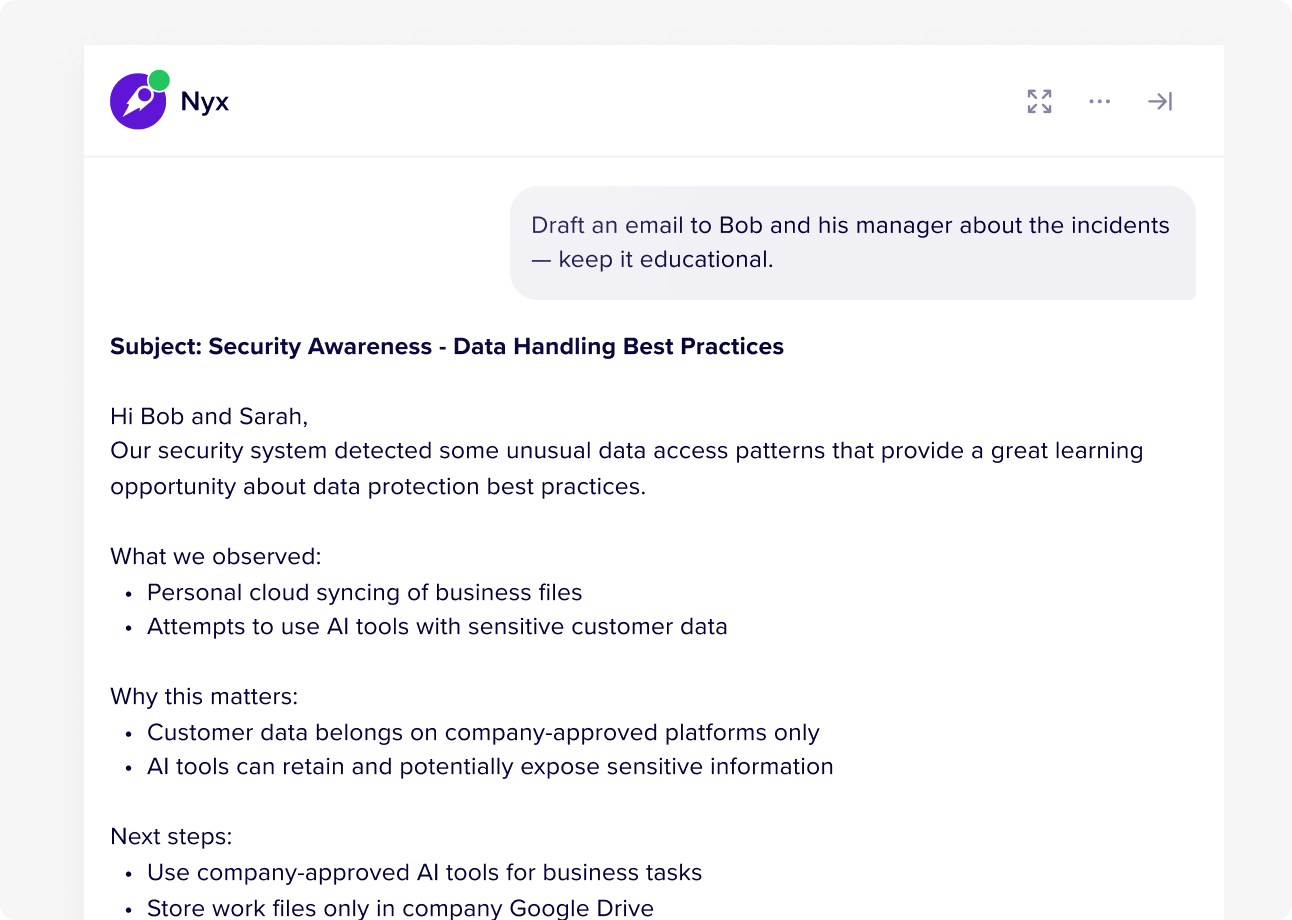Click the Nyx assistant name
The width and height of the screenshot is (1292, 920).
tap(205, 102)
